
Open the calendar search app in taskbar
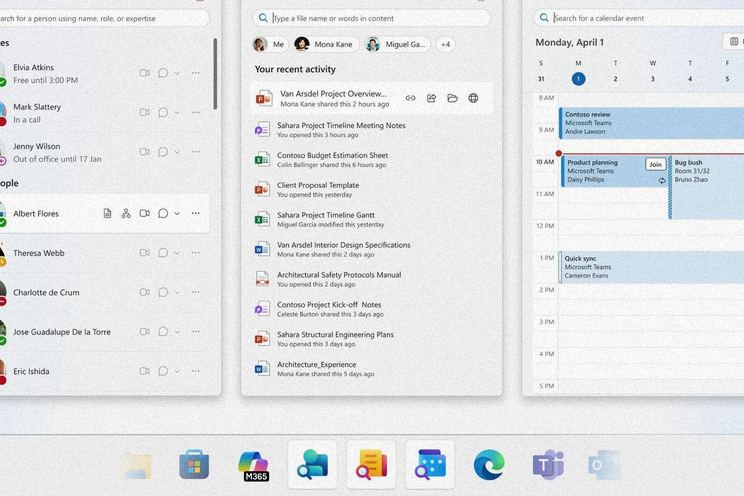pos(430,465)
